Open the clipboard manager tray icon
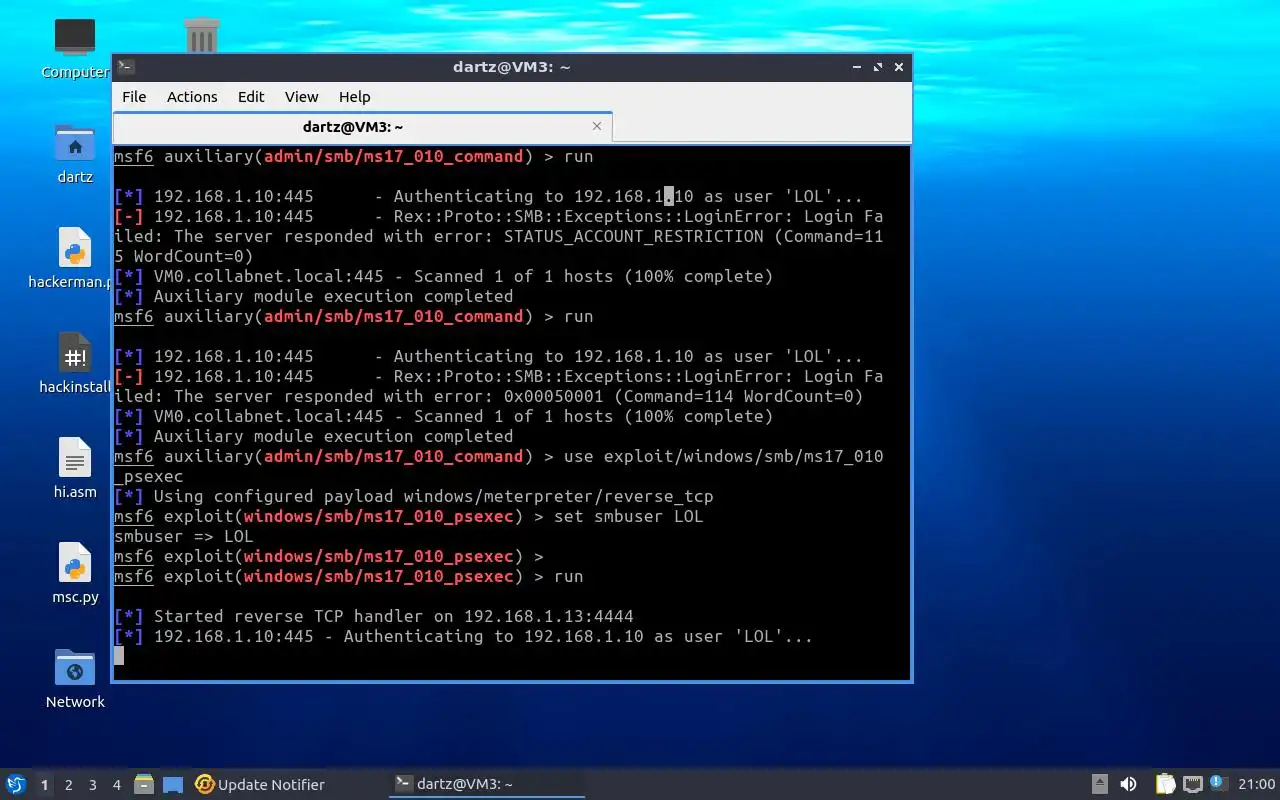The image size is (1280, 800). point(1165,784)
